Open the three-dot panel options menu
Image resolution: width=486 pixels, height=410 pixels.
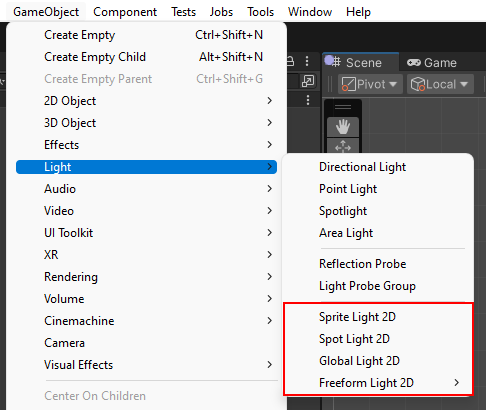307,61
